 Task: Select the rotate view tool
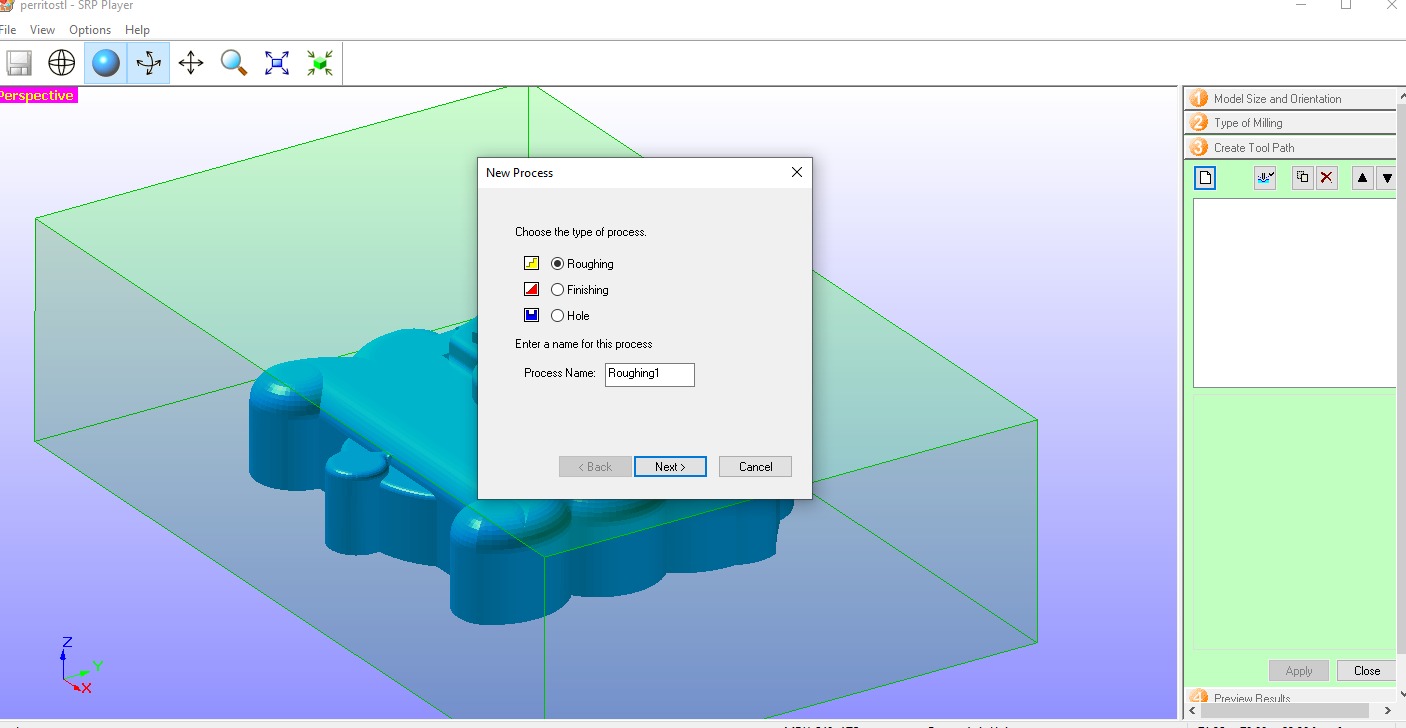(x=148, y=63)
